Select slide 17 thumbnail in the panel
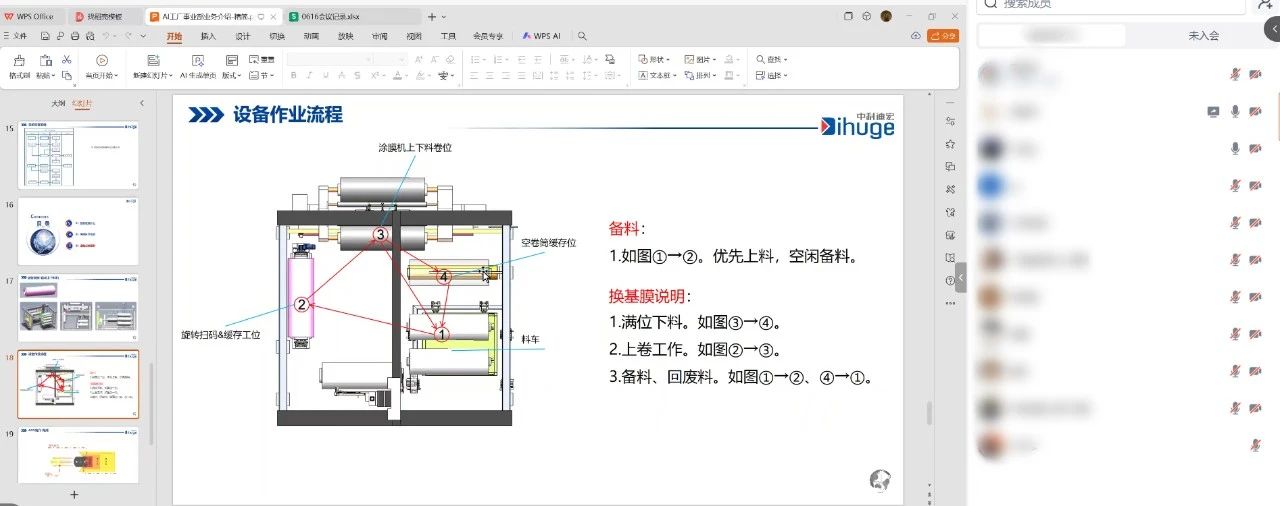The image size is (1280, 506). [x=78, y=307]
